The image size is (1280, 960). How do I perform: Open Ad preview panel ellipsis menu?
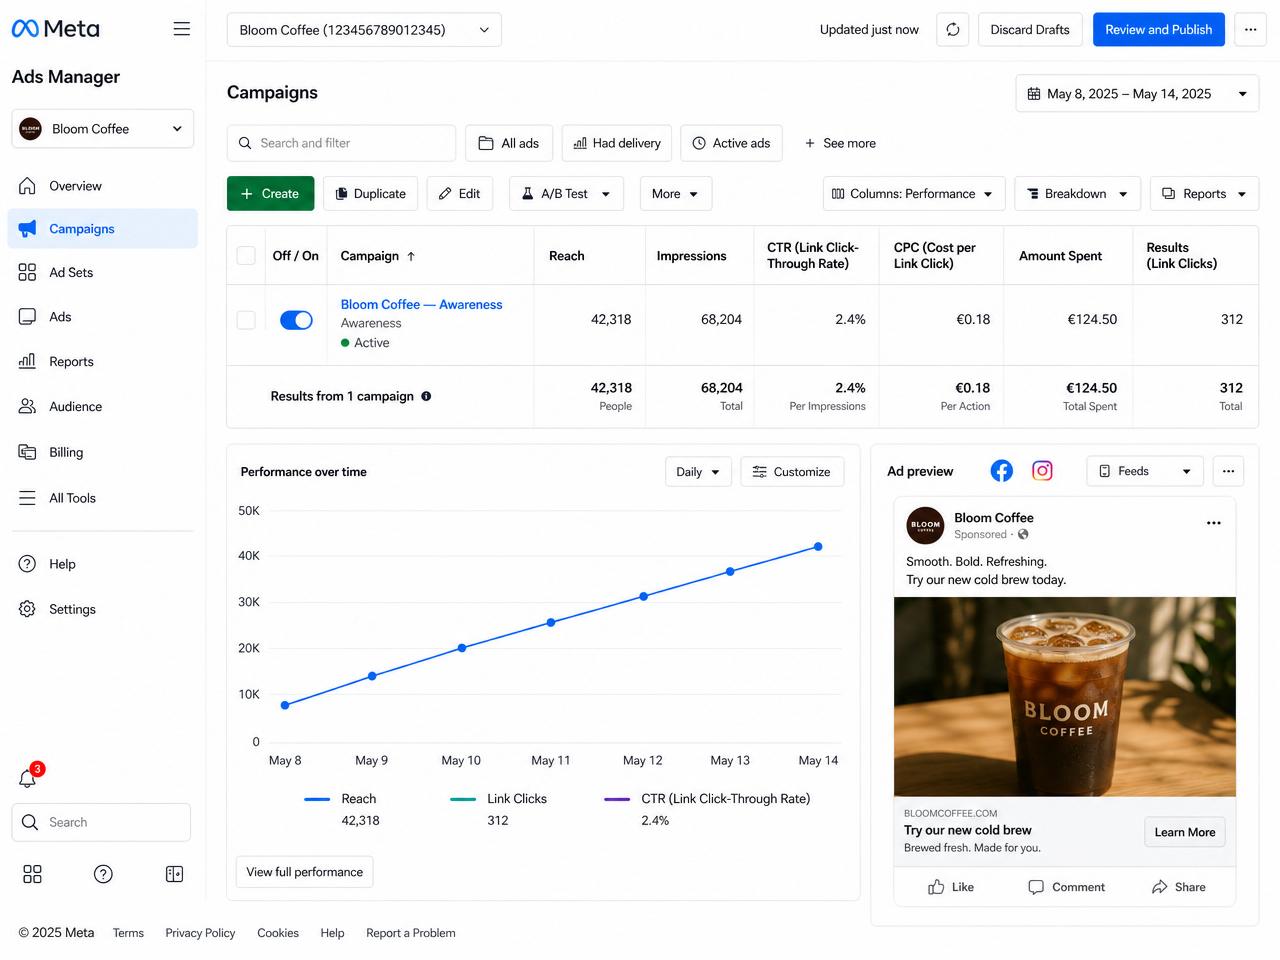pos(1228,471)
